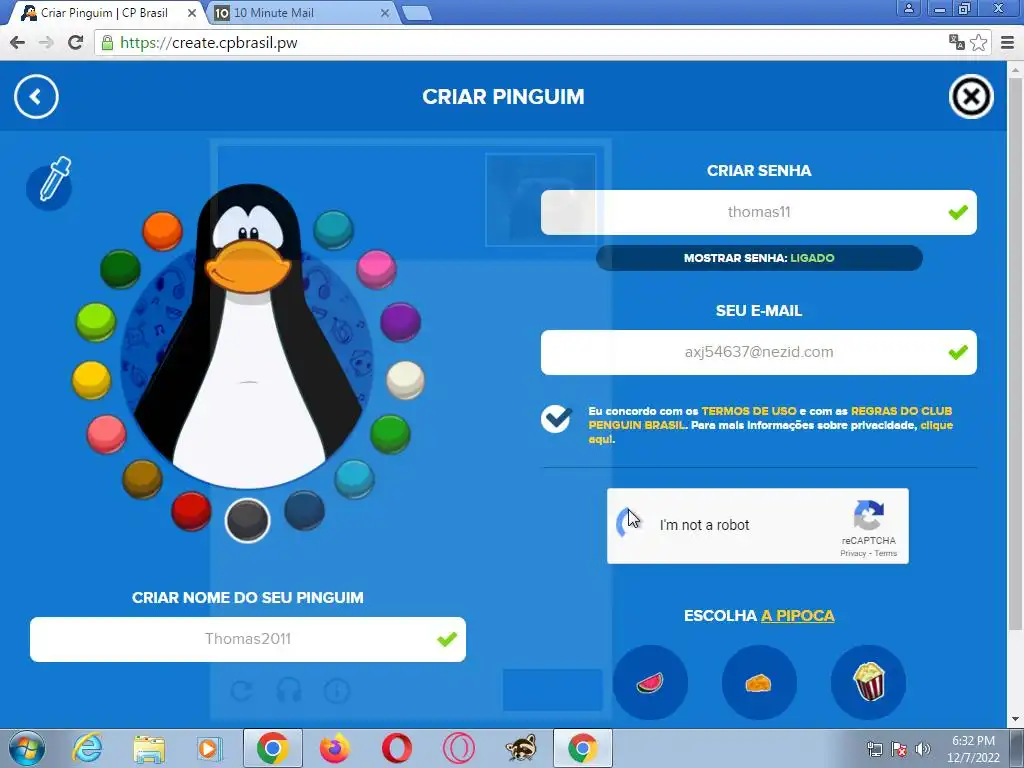Image resolution: width=1024 pixels, height=768 pixels.
Task: Click the 'A PIPOCA' underlined link
Action: pos(797,616)
